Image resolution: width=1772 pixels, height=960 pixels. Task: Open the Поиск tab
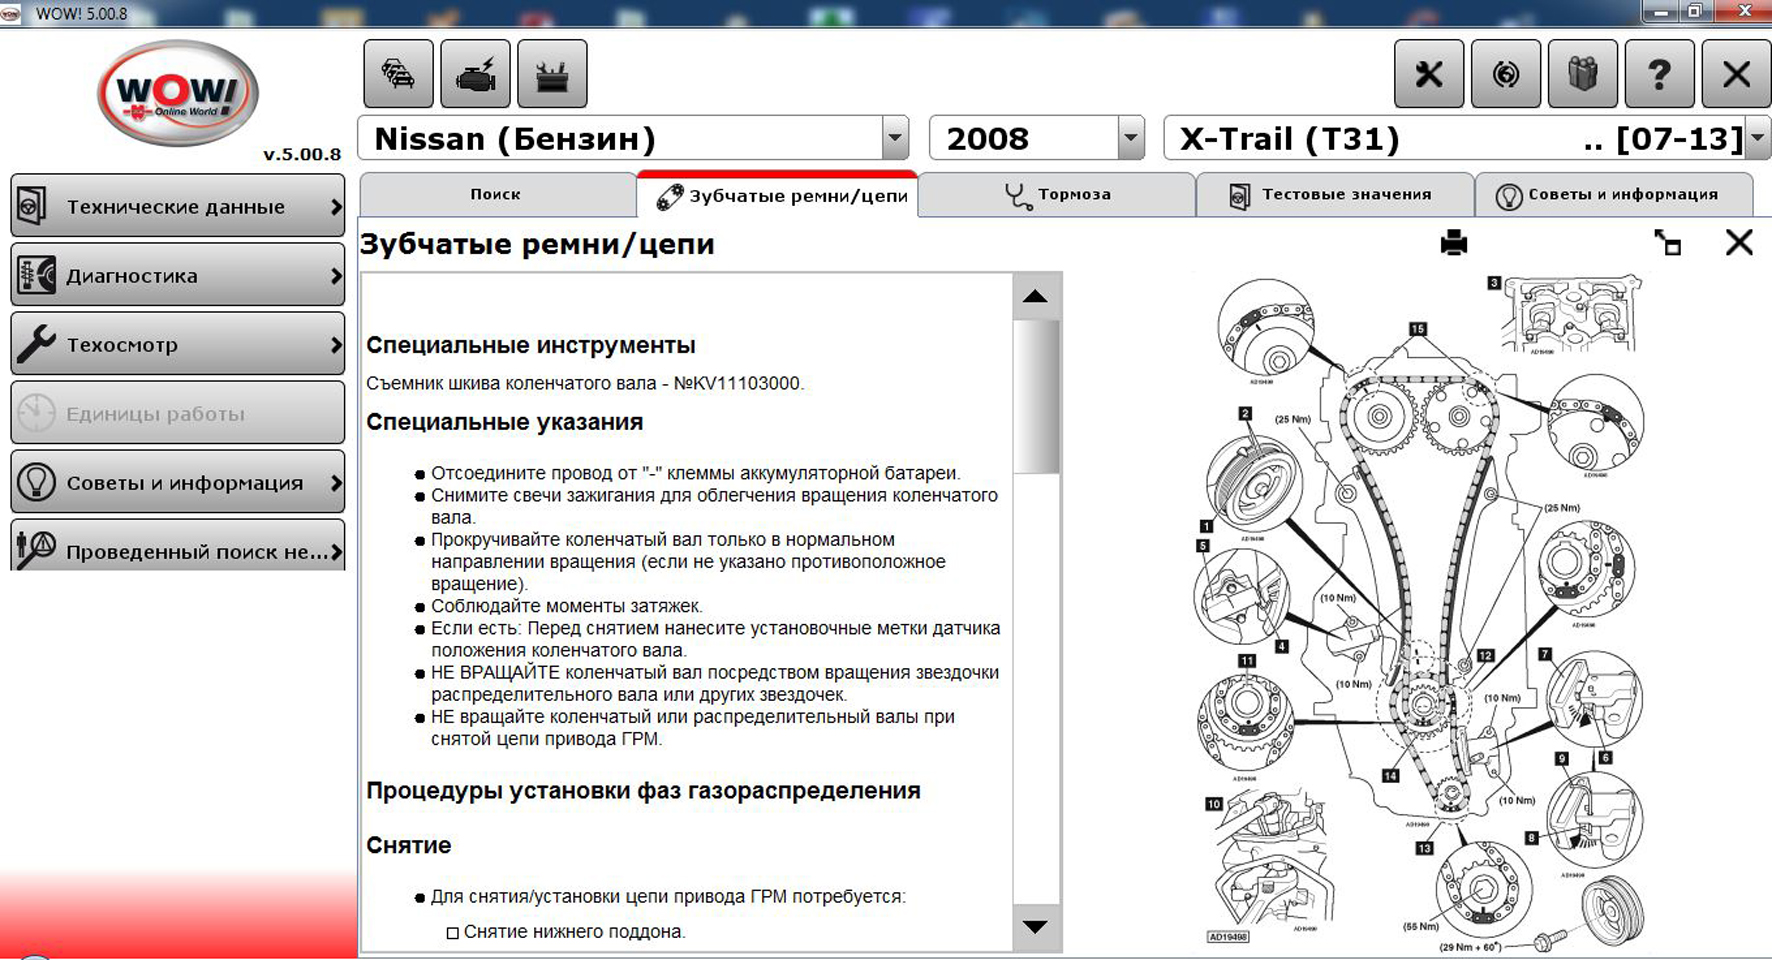[x=496, y=195]
